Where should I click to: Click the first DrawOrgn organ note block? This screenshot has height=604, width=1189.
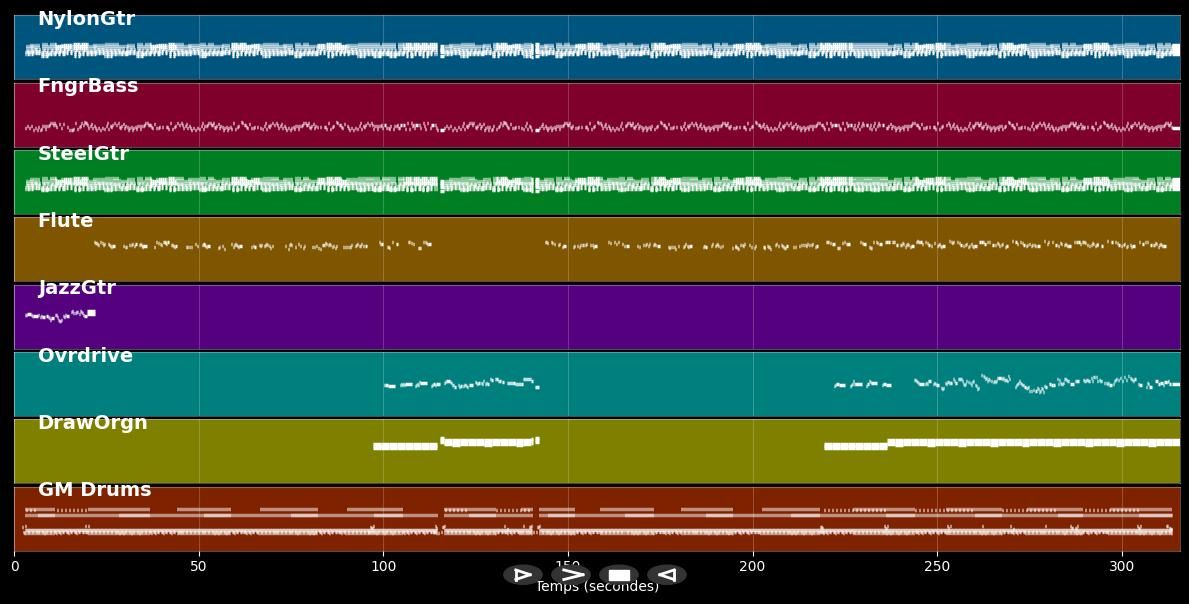tap(405, 446)
